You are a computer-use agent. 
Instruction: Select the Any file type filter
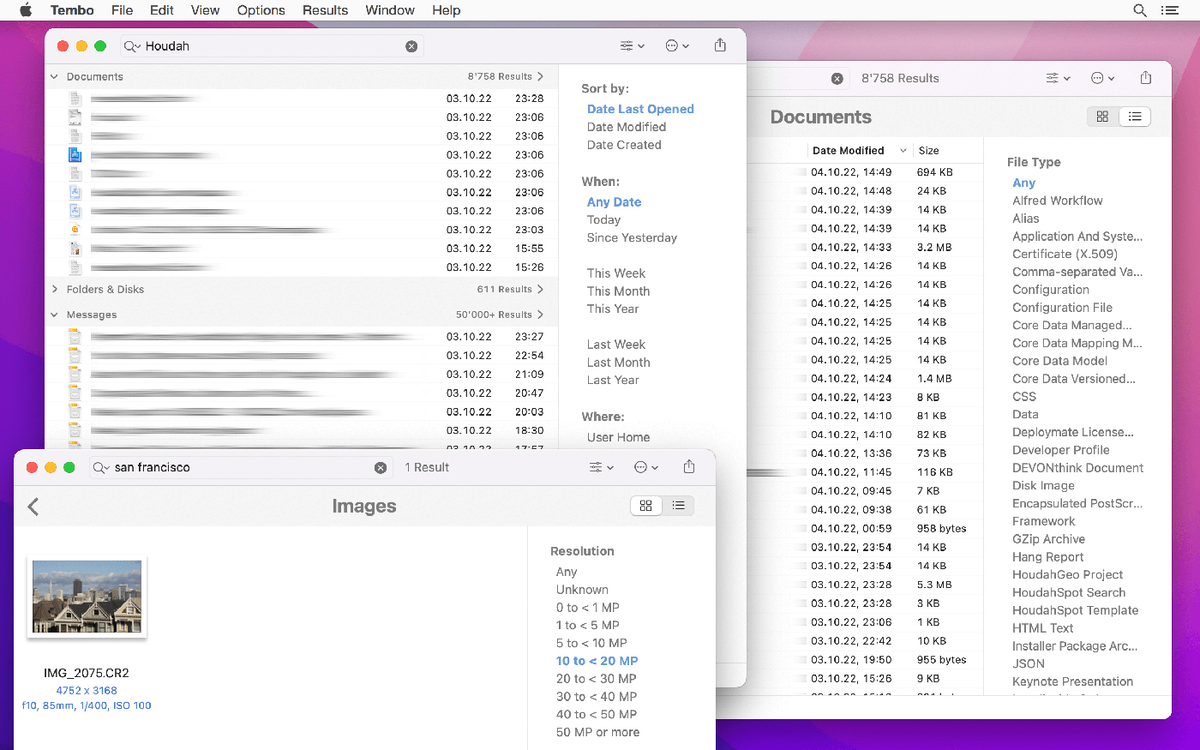pos(1024,183)
